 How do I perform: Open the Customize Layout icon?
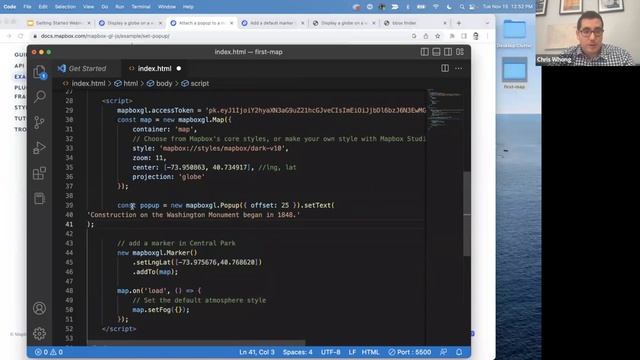click(460, 52)
